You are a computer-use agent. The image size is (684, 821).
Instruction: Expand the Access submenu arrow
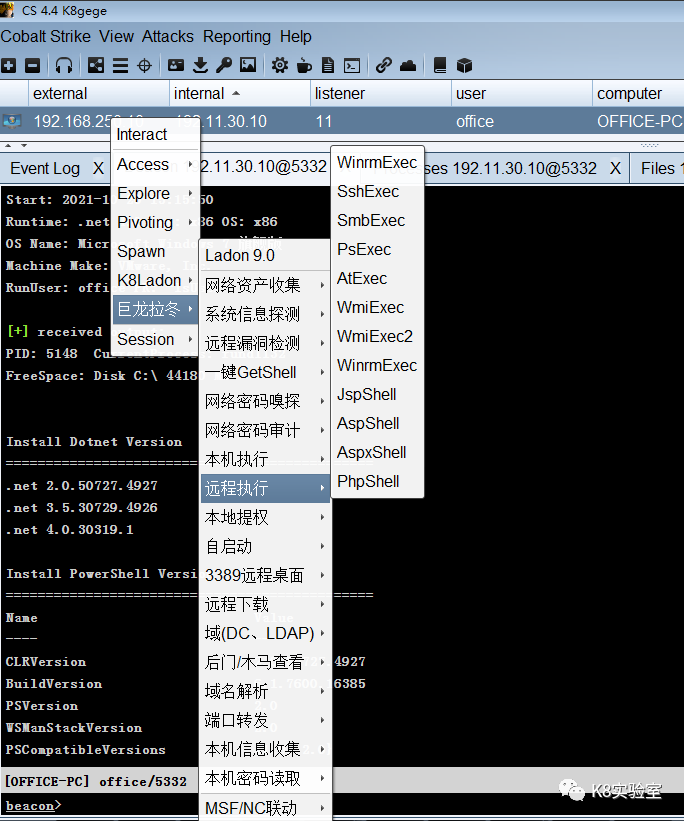point(191,164)
